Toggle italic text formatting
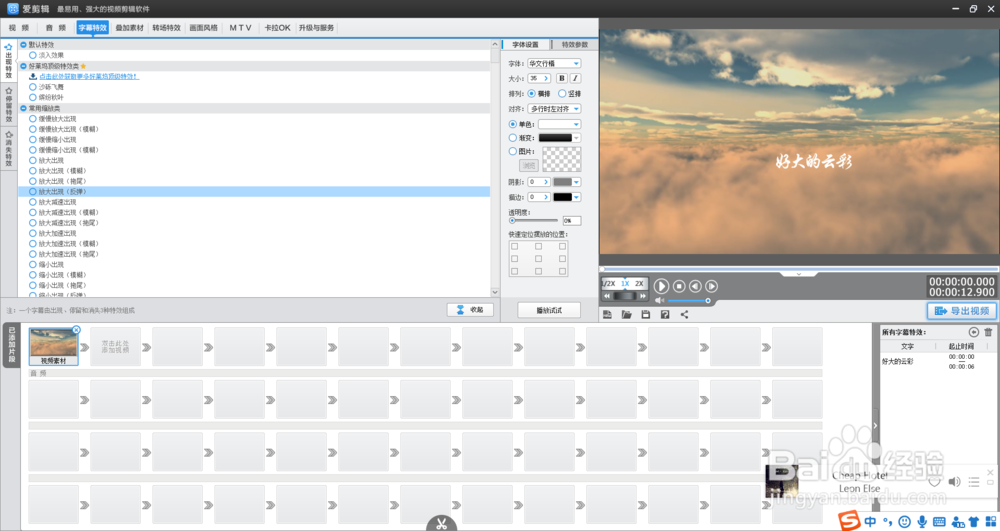The width and height of the screenshot is (1000, 531). [575, 78]
